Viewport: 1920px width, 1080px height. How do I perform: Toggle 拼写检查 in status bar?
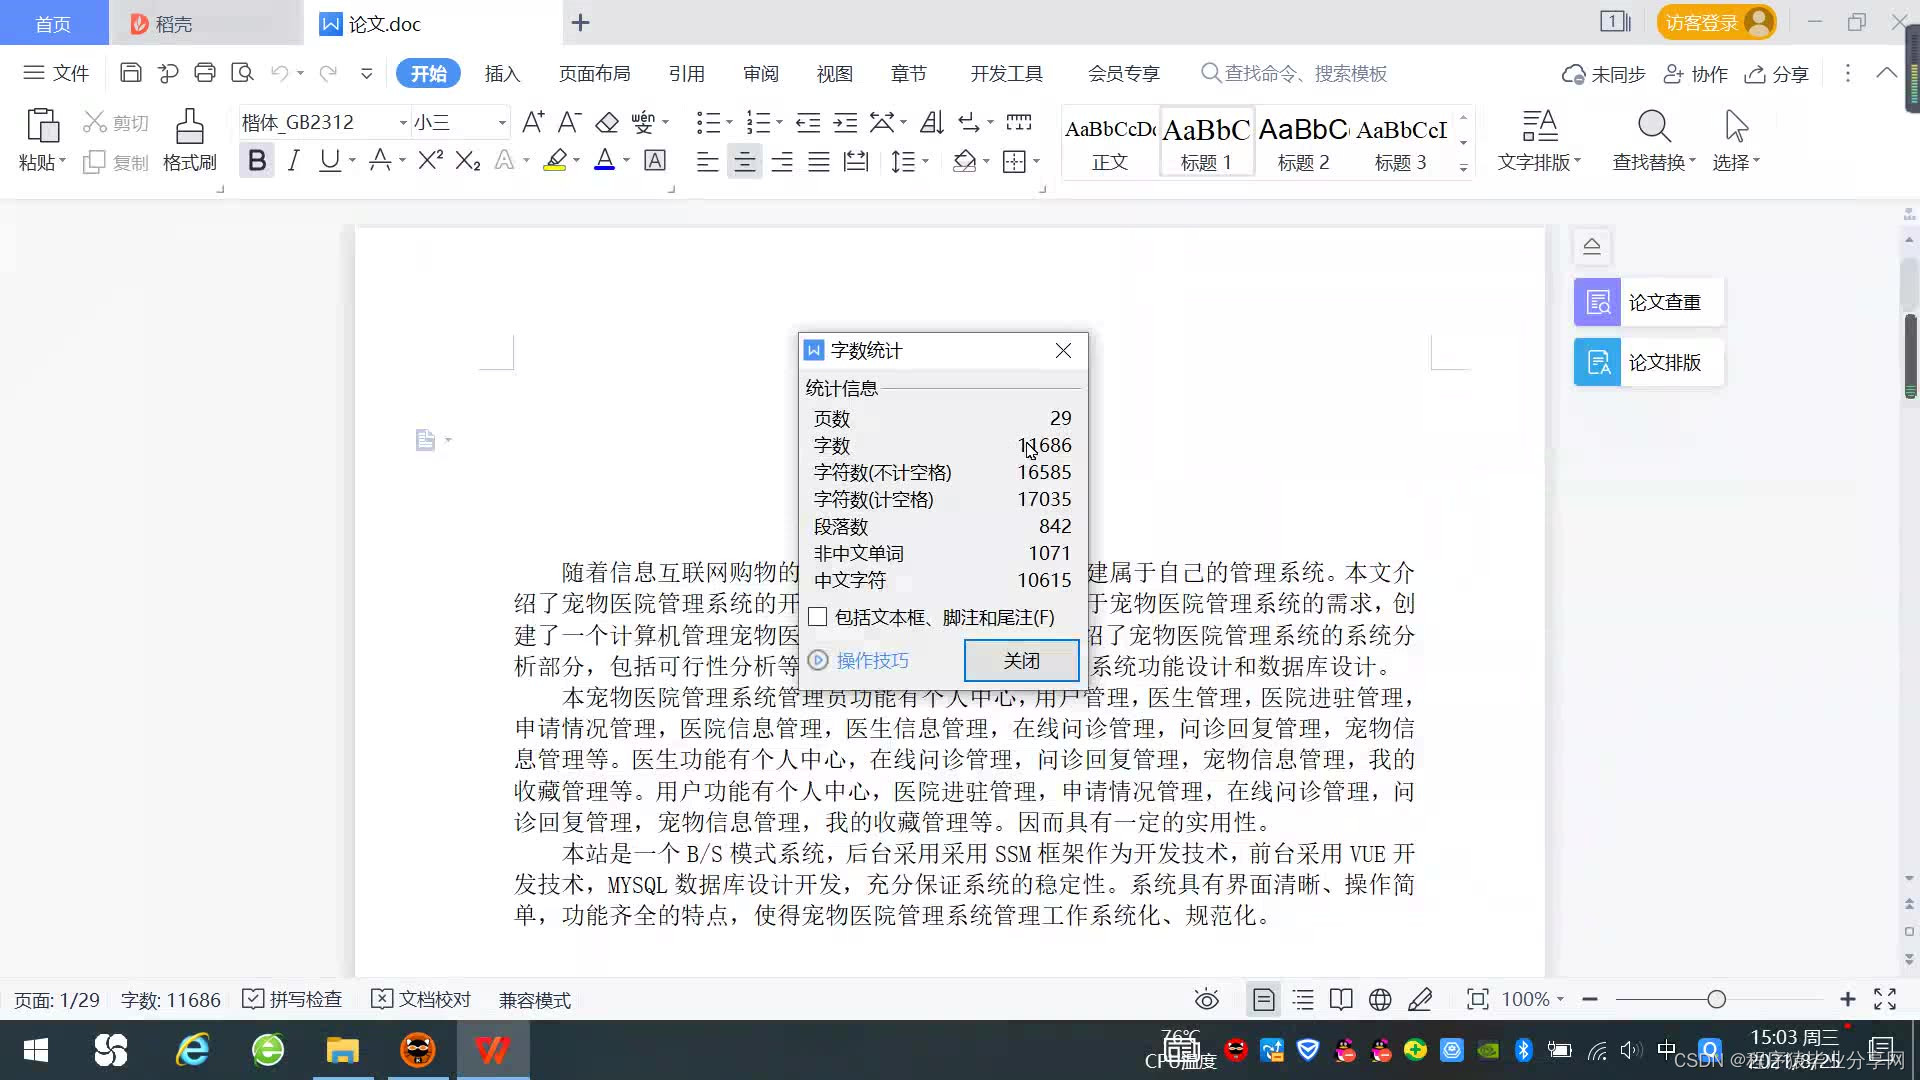coord(294,999)
